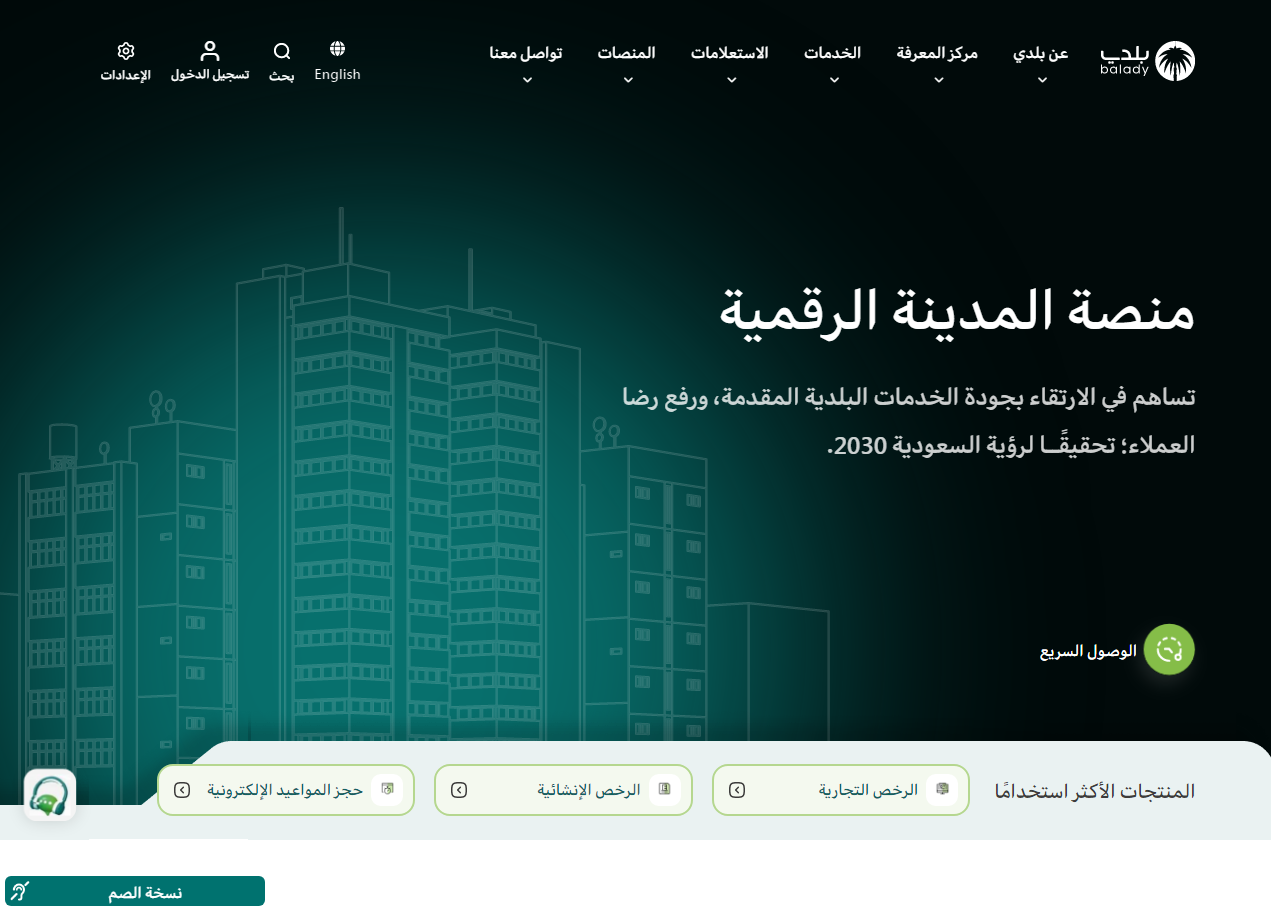Open the الخدمات menu

(x=833, y=54)
